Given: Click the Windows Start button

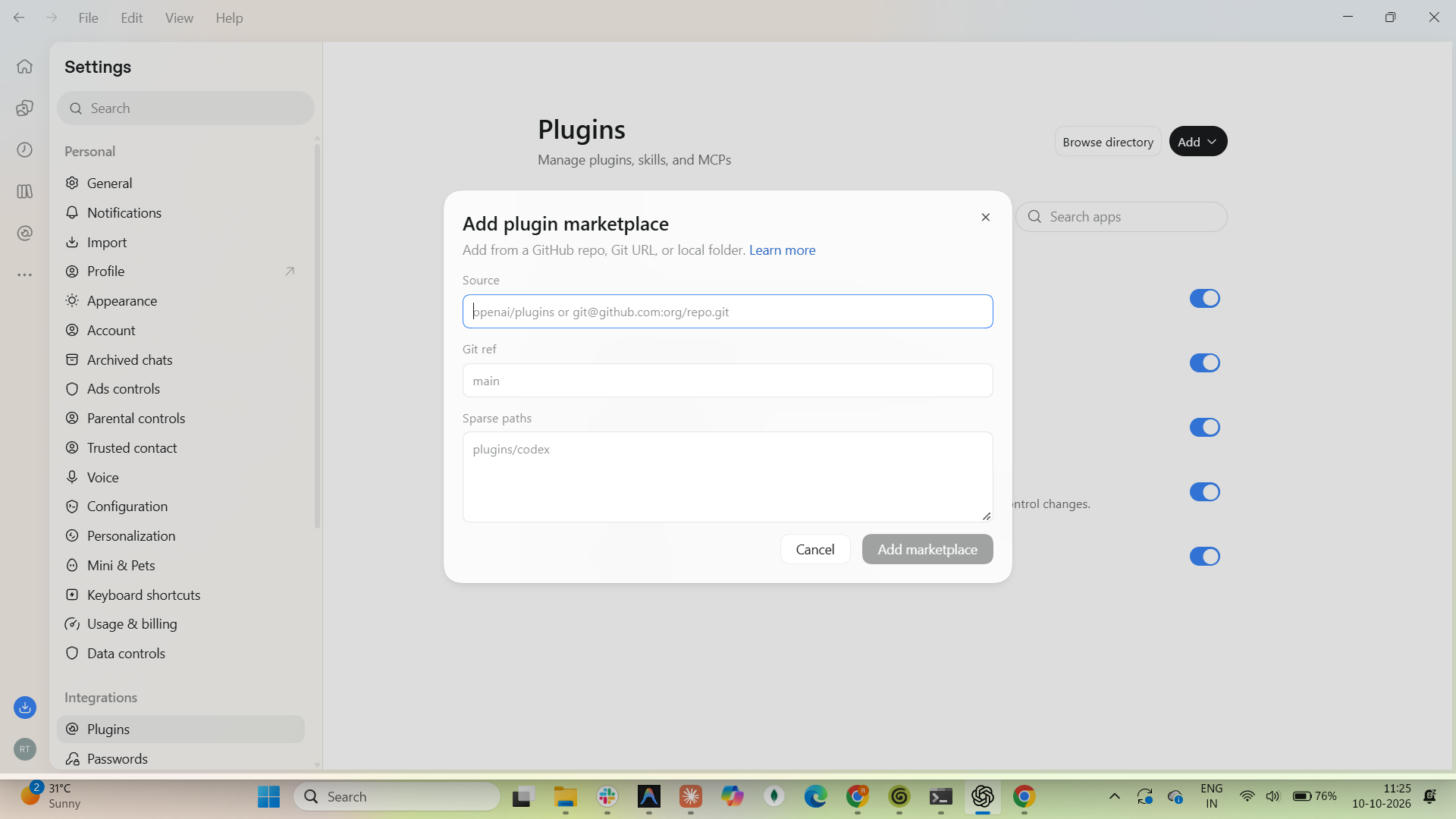Looking at the screenshot, I should [269, 797].
